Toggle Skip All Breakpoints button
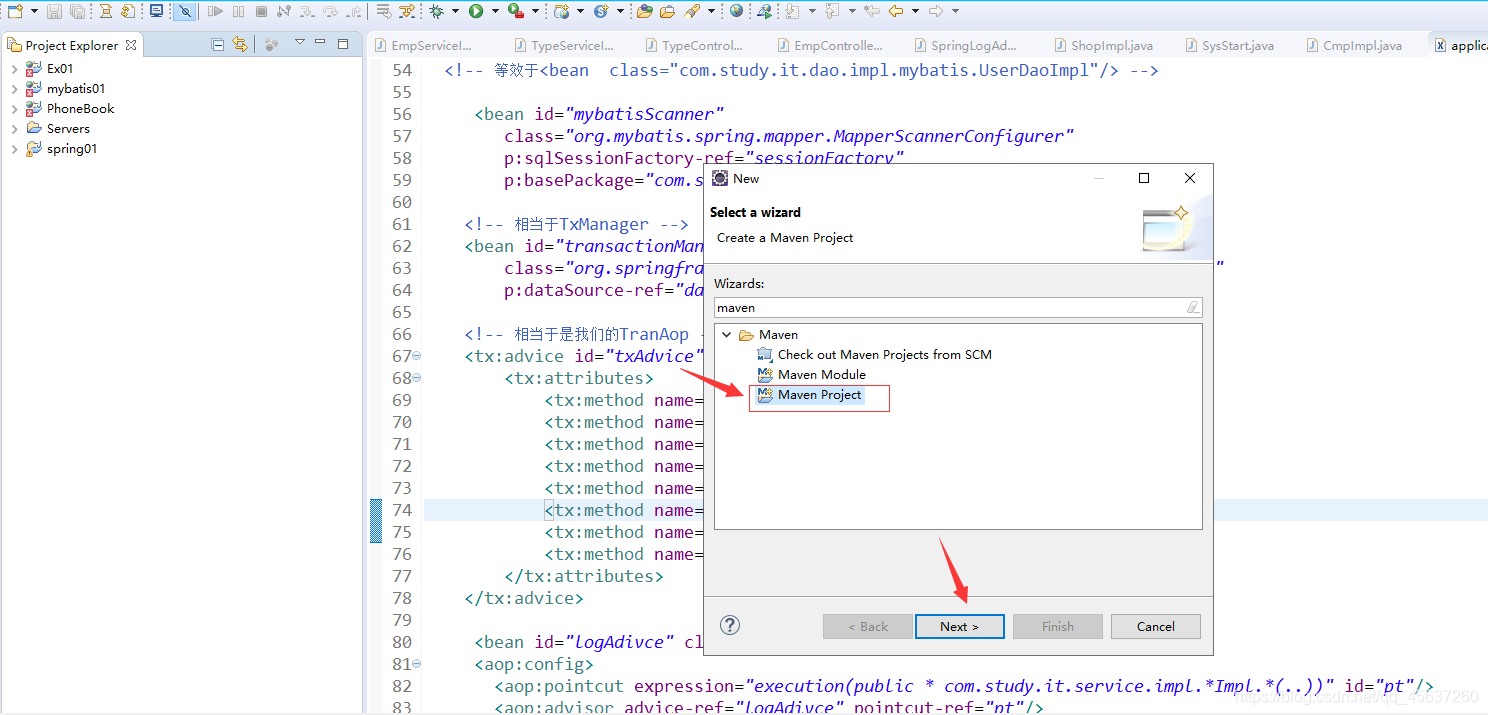Viewport: 1488px width, 715px height. point(185,11)
